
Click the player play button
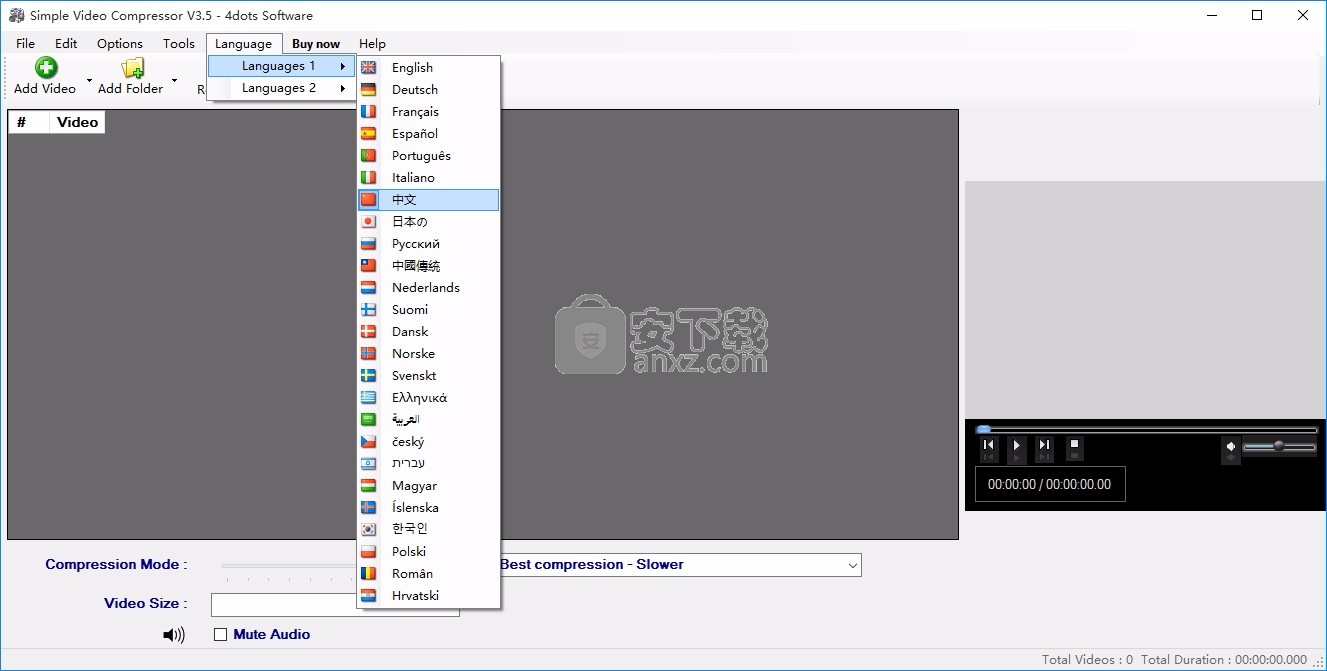[1016, 446]
